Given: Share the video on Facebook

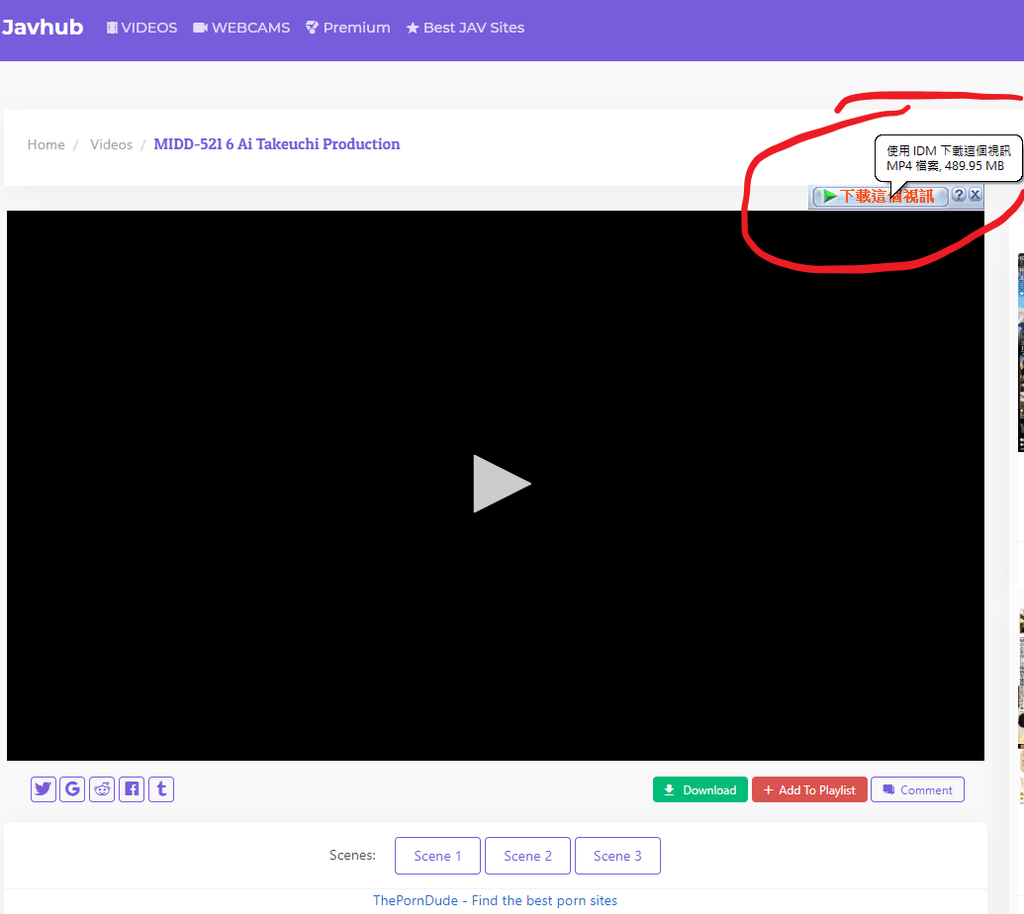Looking at the screenshot, I should click(131, 789).
